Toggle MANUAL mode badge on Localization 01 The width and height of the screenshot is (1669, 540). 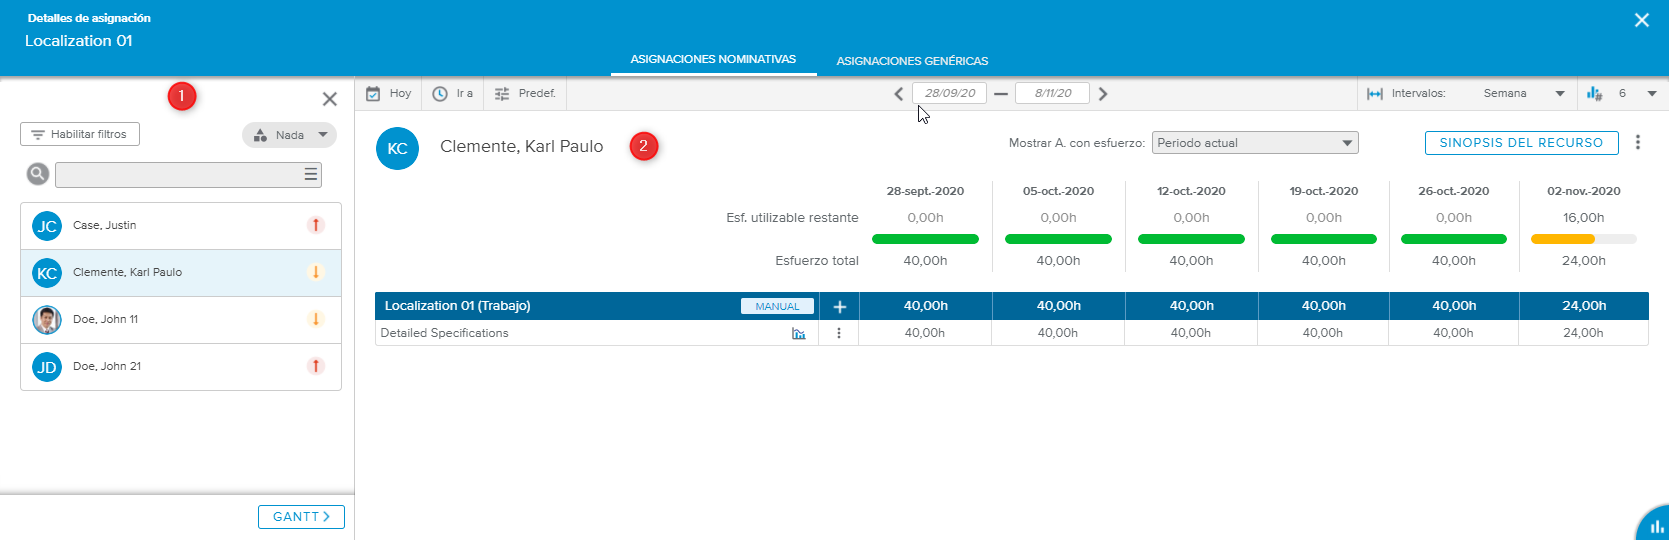(777, 307)
